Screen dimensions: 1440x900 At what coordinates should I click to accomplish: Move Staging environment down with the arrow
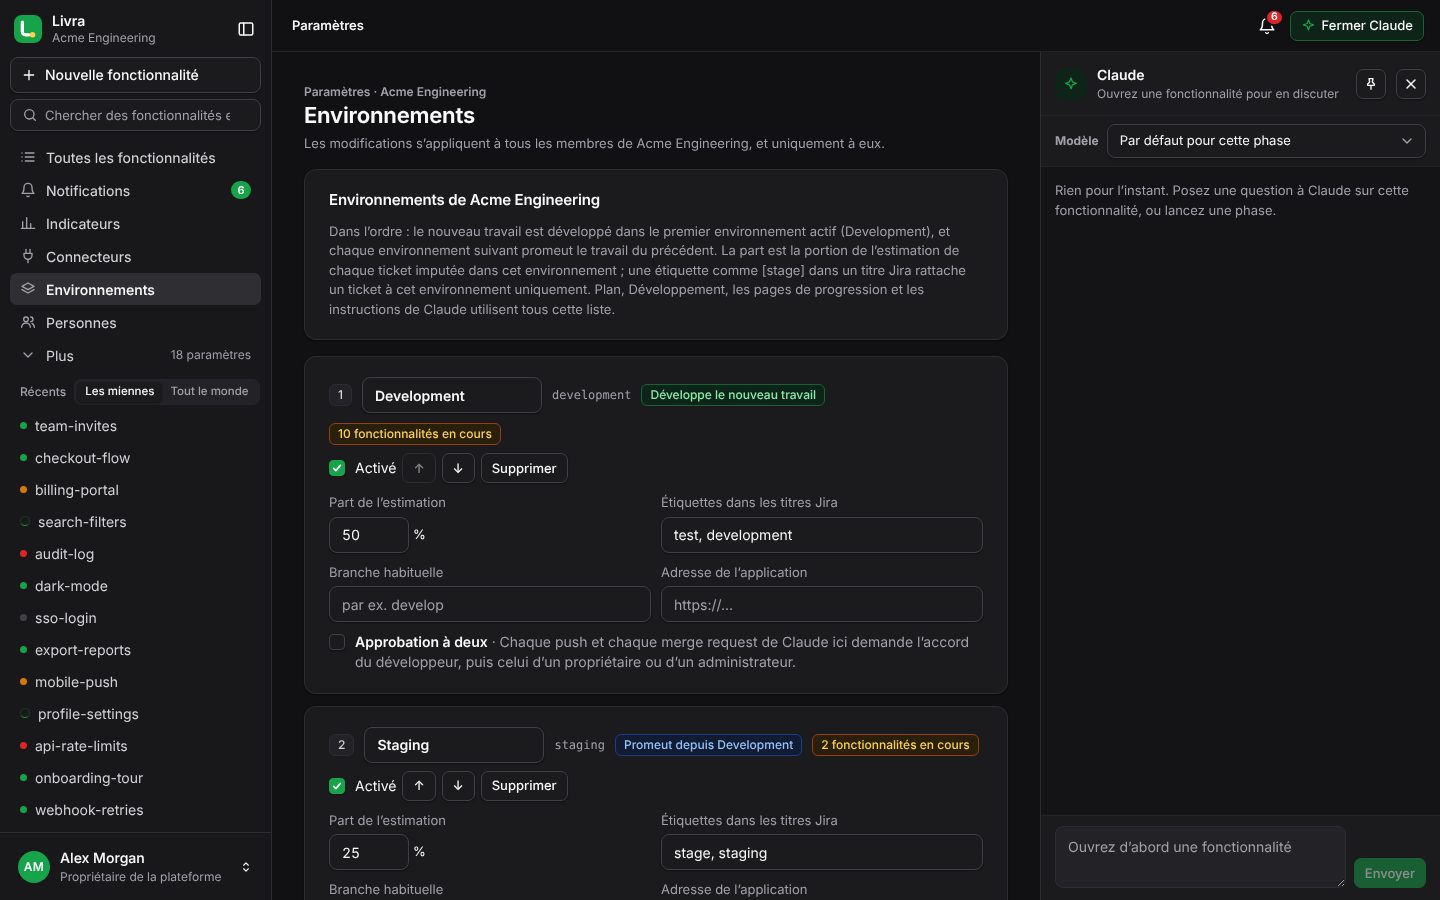pos(458,786)
